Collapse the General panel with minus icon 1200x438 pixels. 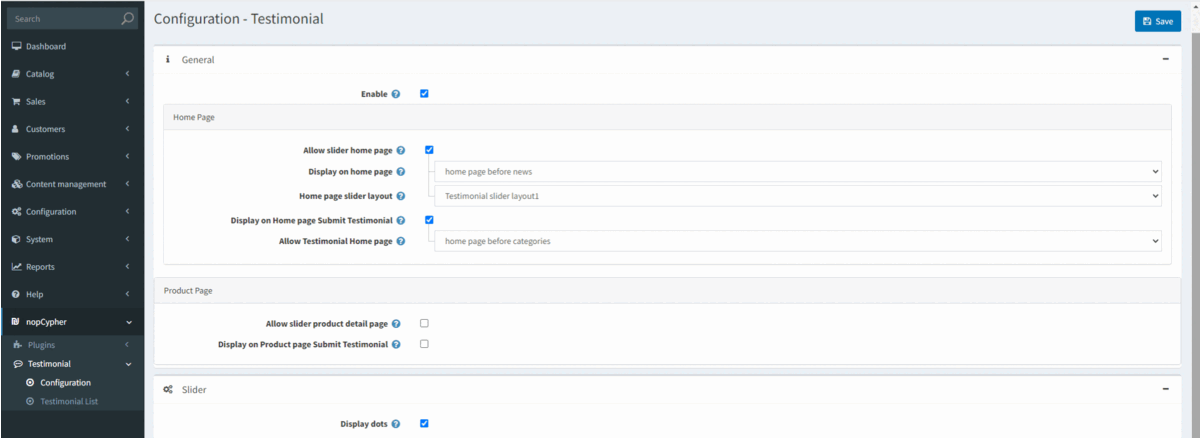(1165, 60)
